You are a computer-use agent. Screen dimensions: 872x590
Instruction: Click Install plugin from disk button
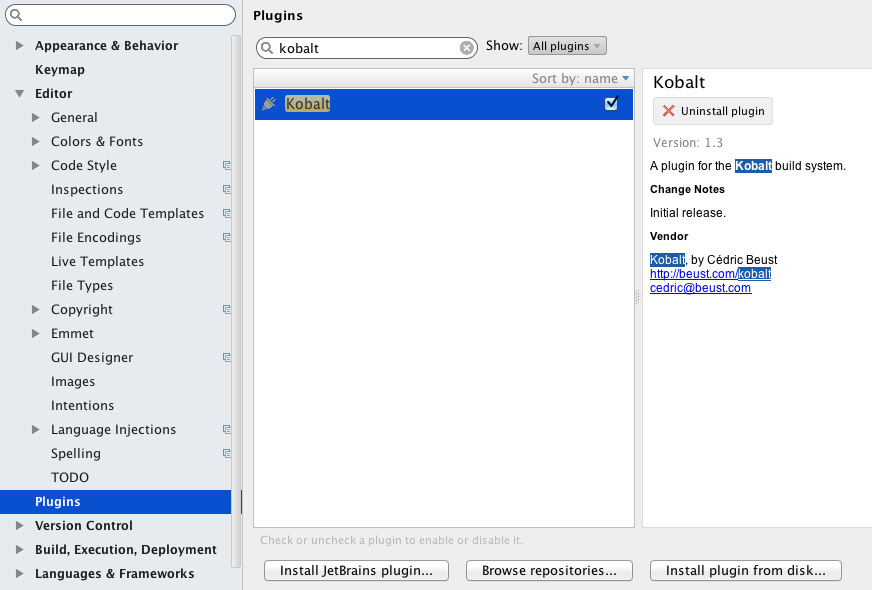pos(745,571)
